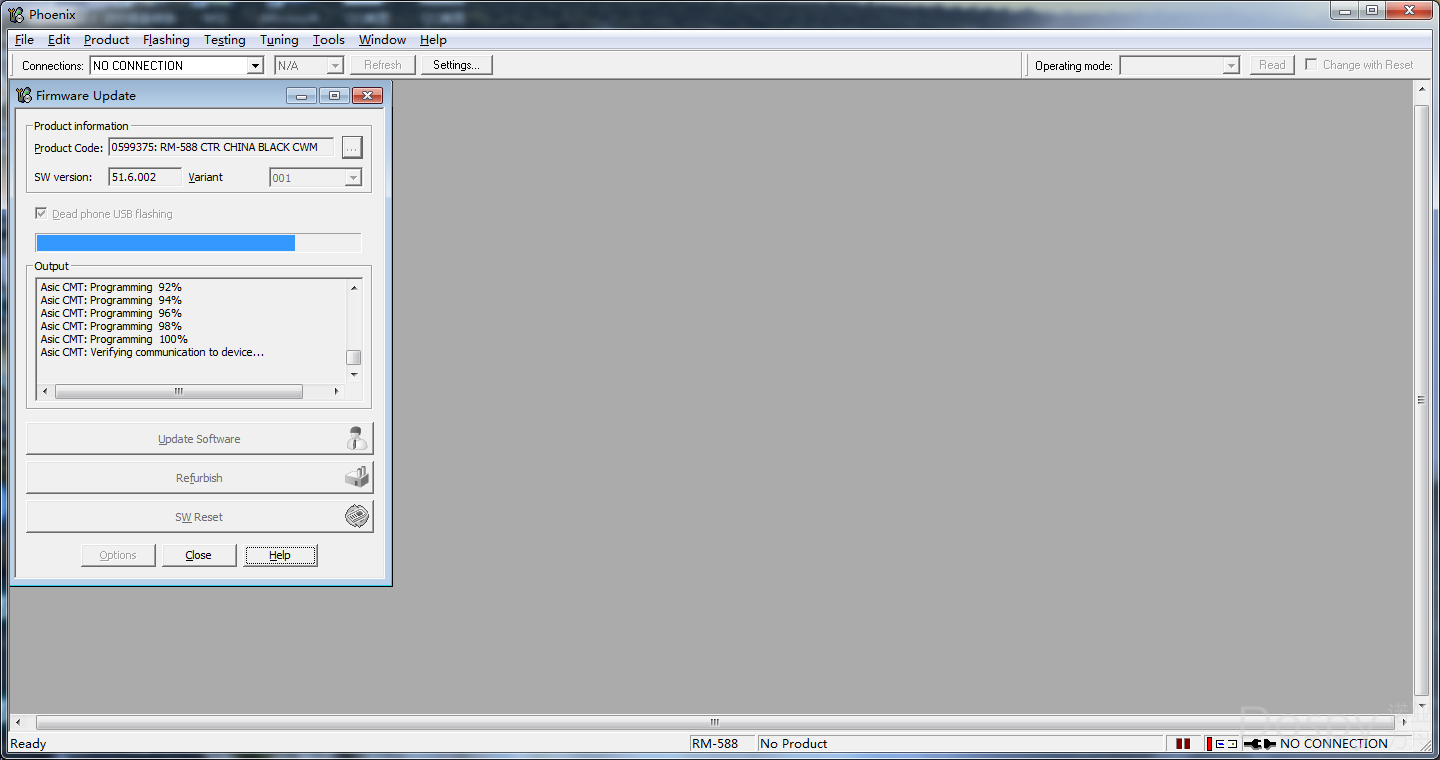This screenshot has width=1440, height=760.
Task: Click 'Asic CMT: Programming 96%' output line
Action: point(111,313)
